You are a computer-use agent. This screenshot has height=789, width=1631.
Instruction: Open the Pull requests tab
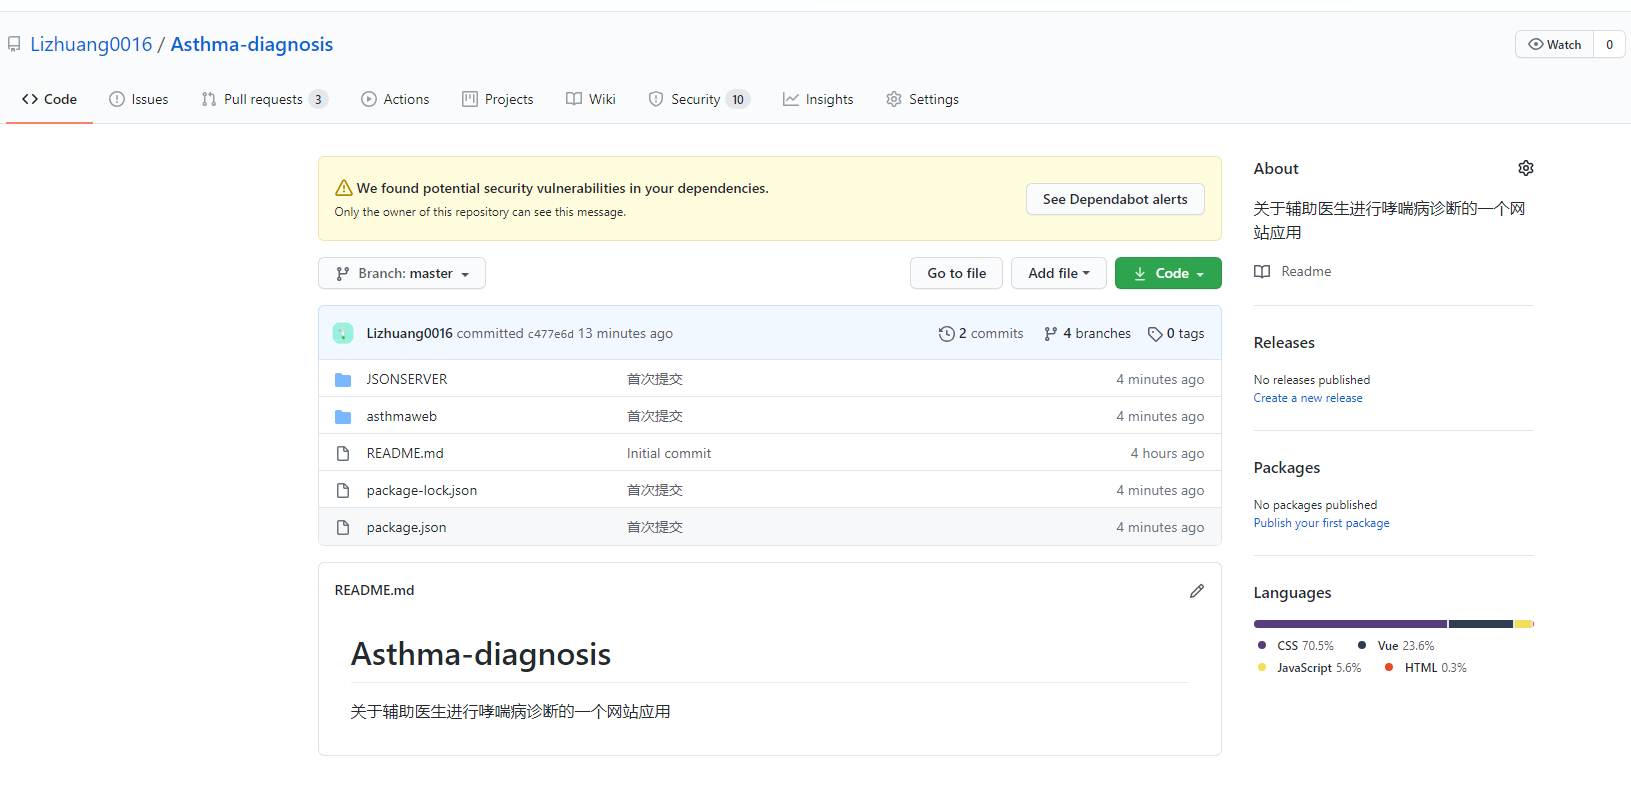(265, 99)
